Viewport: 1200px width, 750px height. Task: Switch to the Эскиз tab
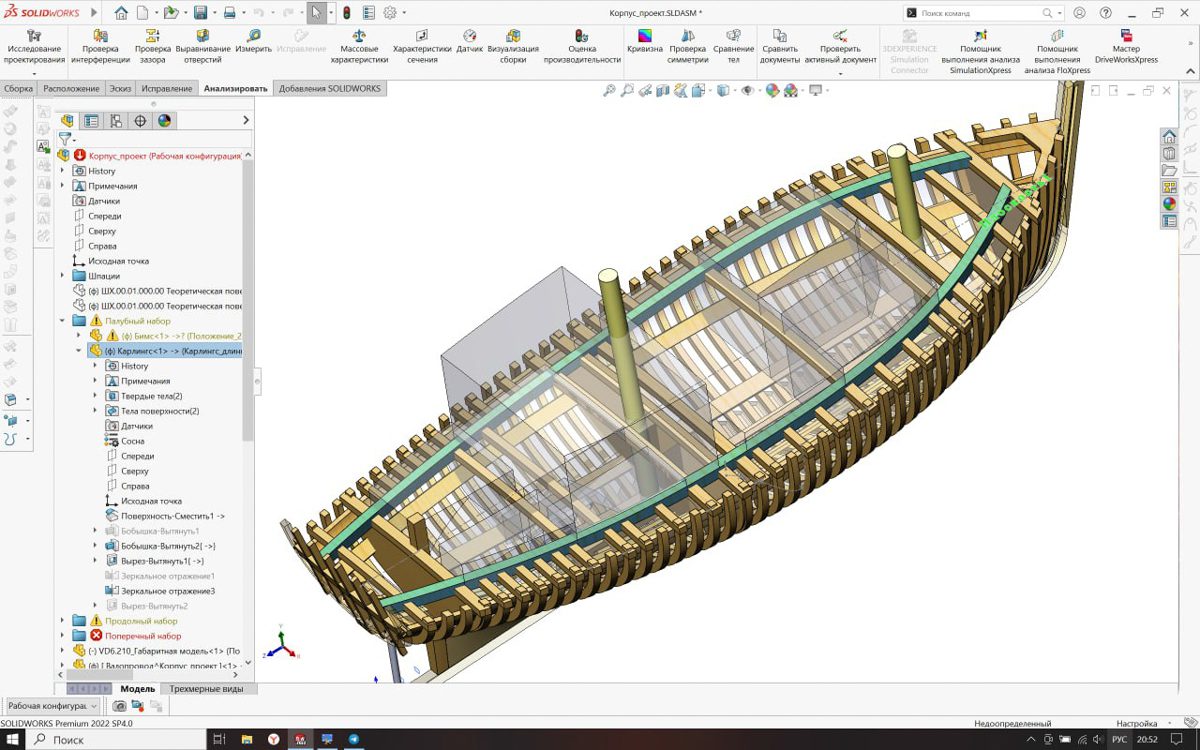click(120, 88)
